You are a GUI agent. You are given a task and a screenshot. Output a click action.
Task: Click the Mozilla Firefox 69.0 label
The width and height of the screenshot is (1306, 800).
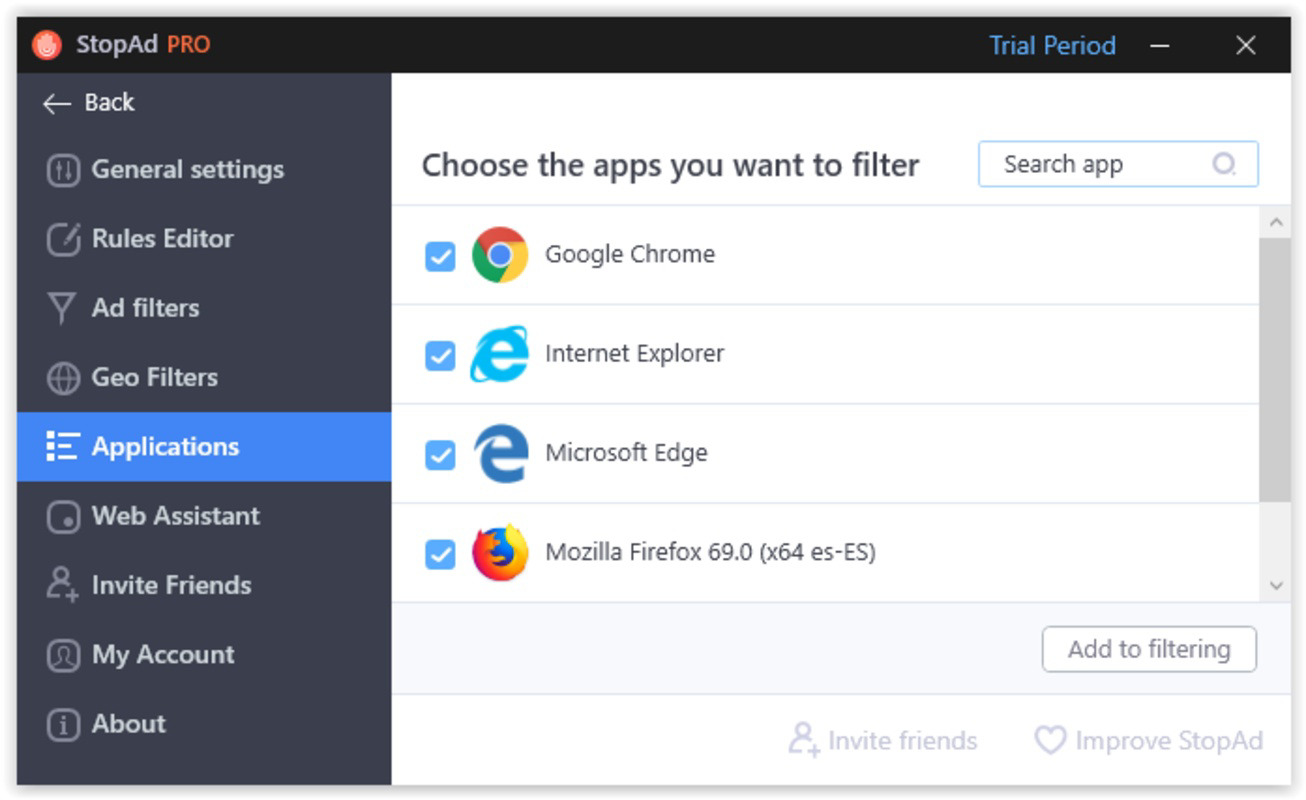710,552
